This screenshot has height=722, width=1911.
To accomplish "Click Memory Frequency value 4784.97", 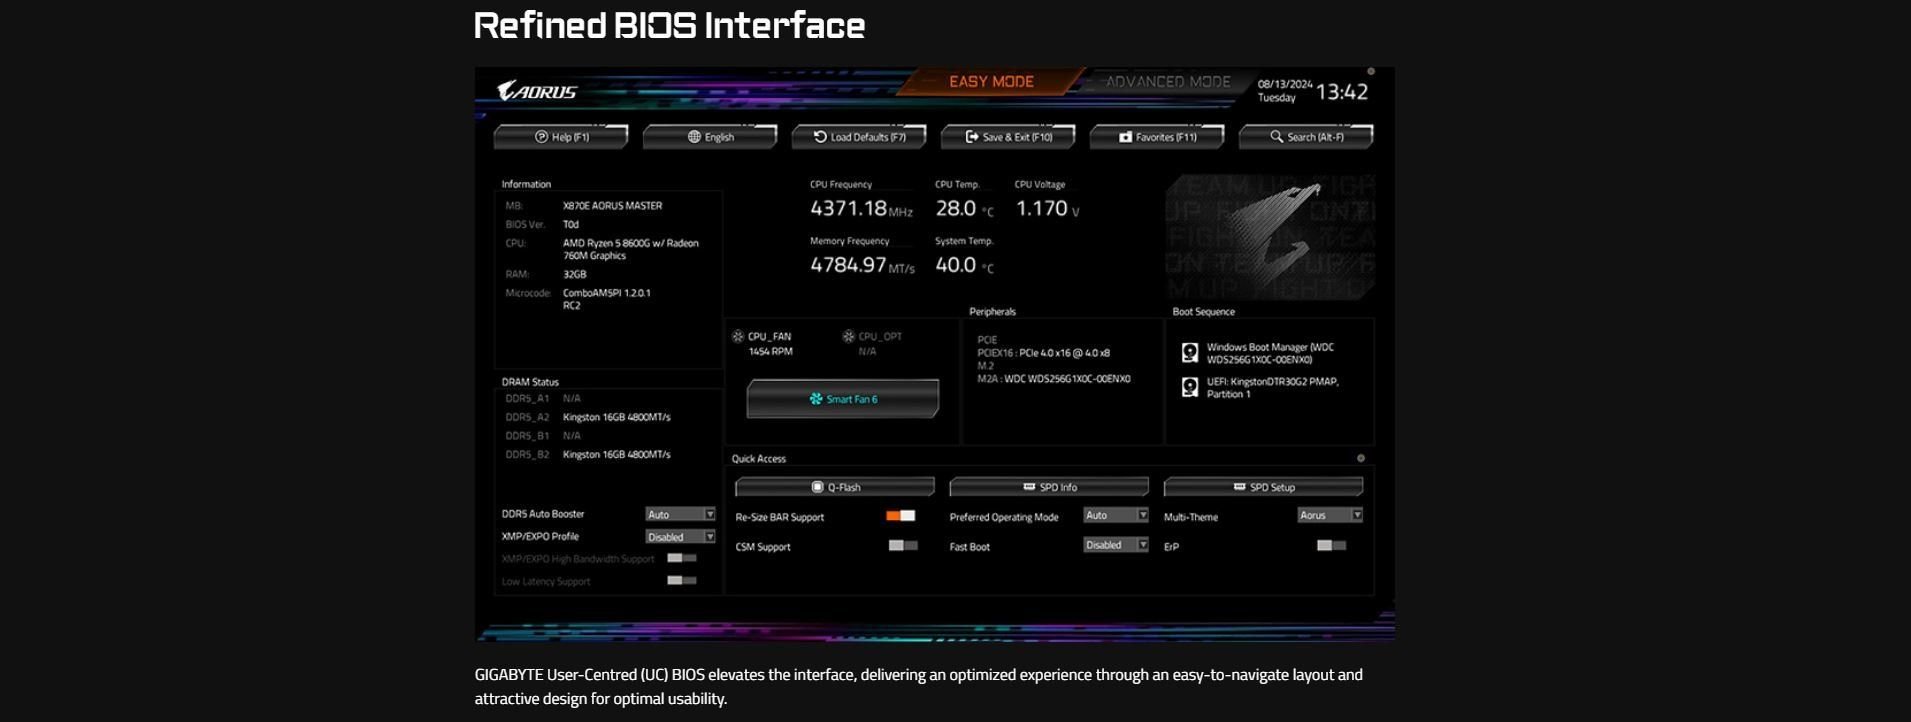I will (848, 265).
